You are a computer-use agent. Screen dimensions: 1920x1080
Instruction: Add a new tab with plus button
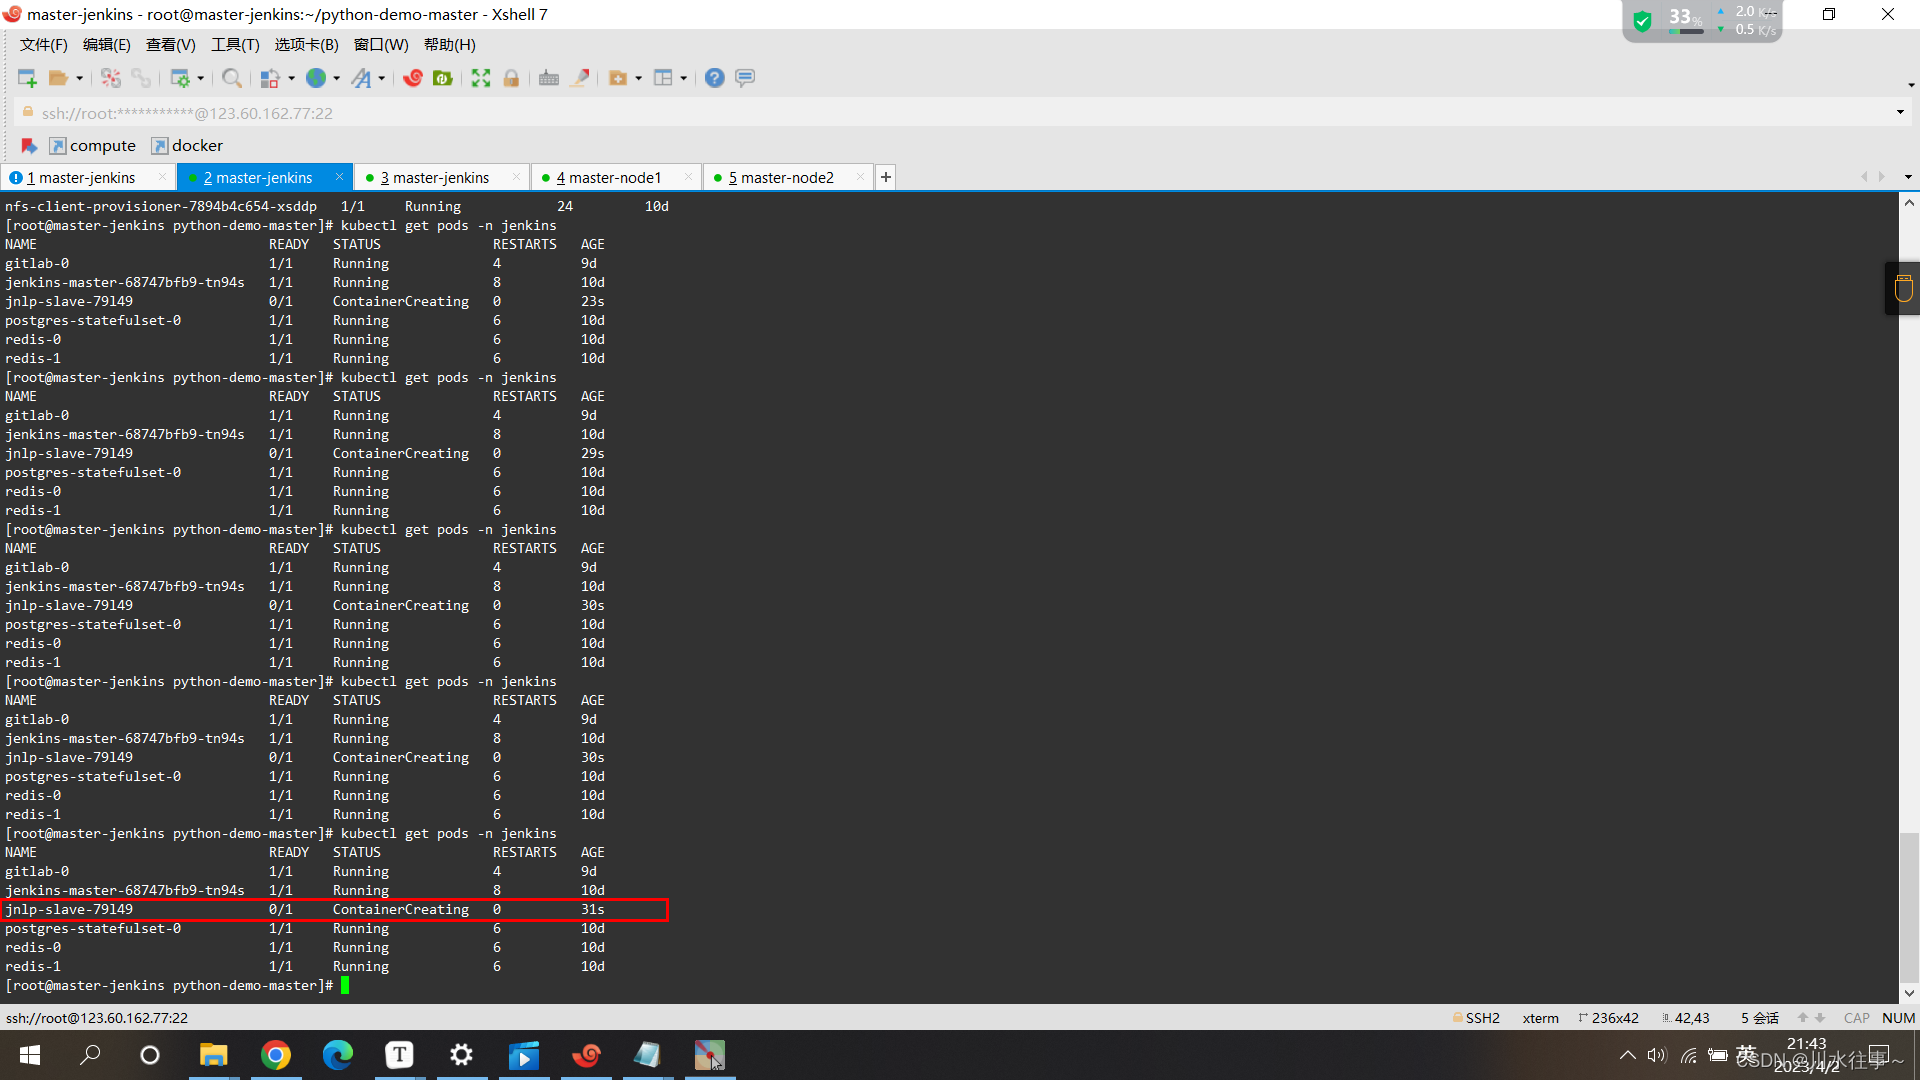[x=886, y=177]
